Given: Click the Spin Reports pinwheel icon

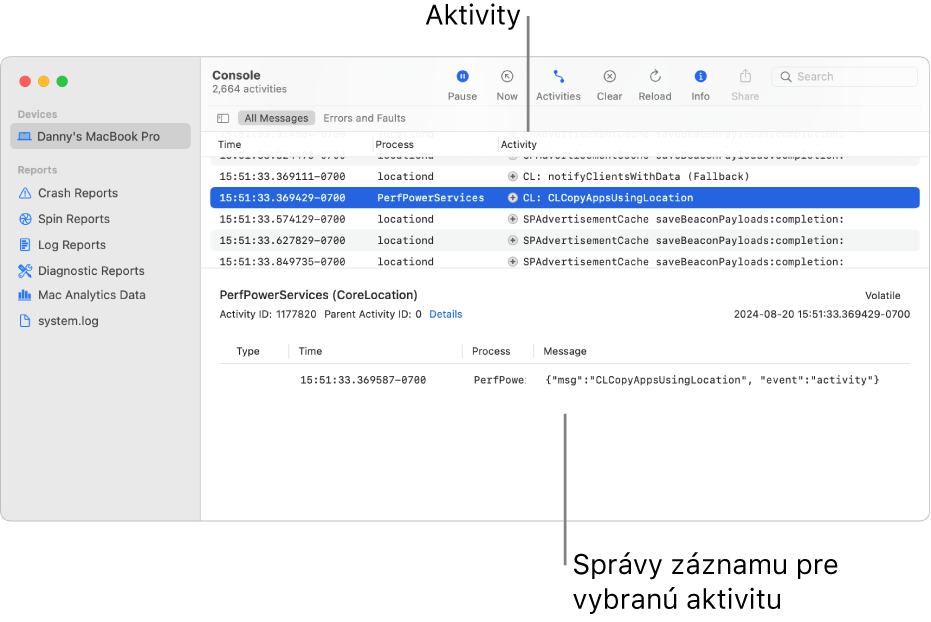Looking at the screenshot, I should point(25,219).
